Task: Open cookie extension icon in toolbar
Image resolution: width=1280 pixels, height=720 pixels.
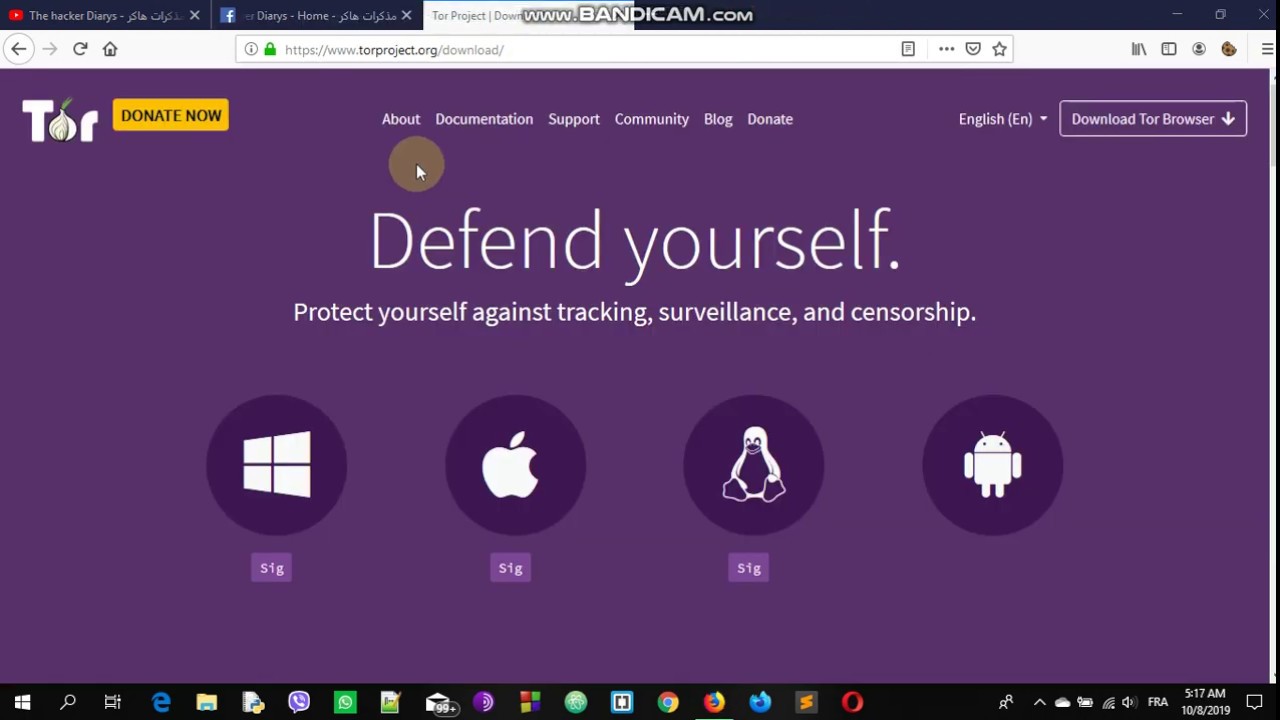Action: pos(1229,49)
